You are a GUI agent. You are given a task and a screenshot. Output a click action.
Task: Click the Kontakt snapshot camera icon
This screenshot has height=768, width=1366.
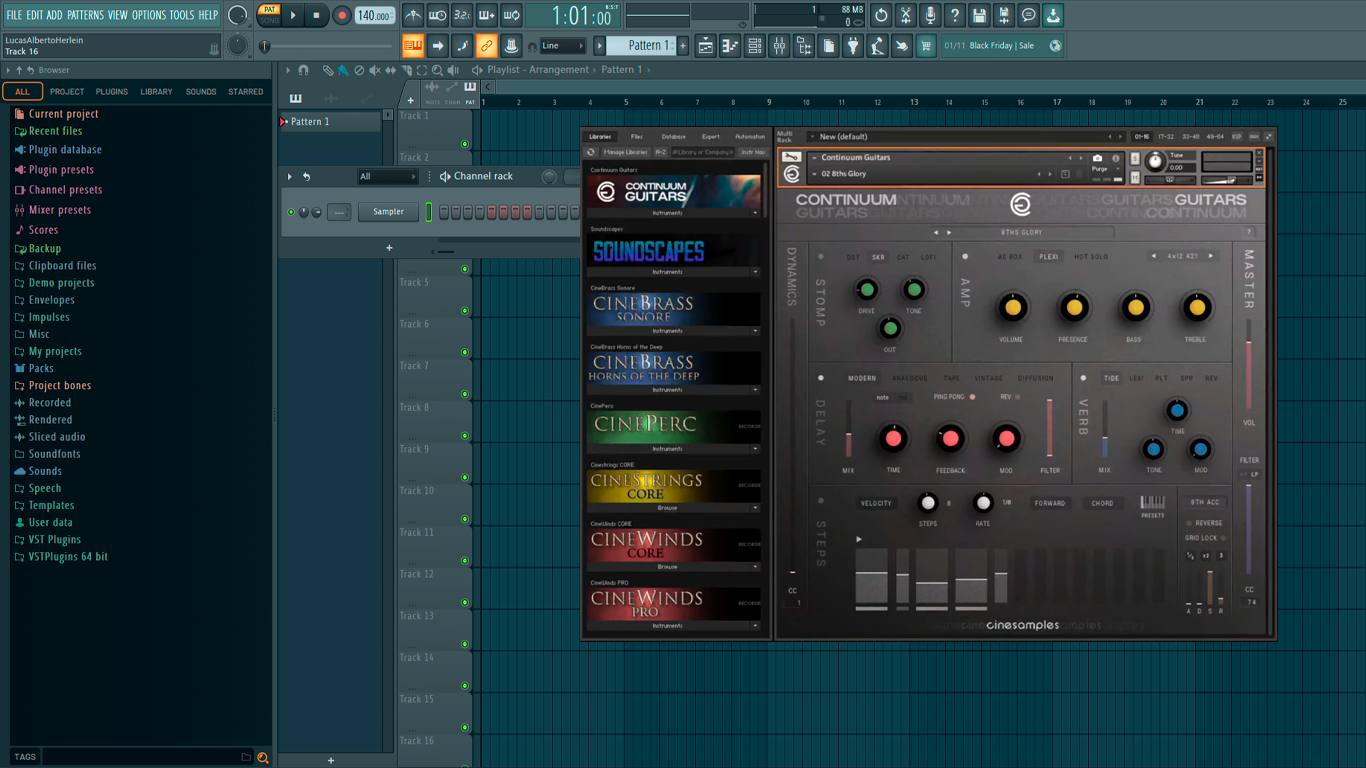[1098, 158]
